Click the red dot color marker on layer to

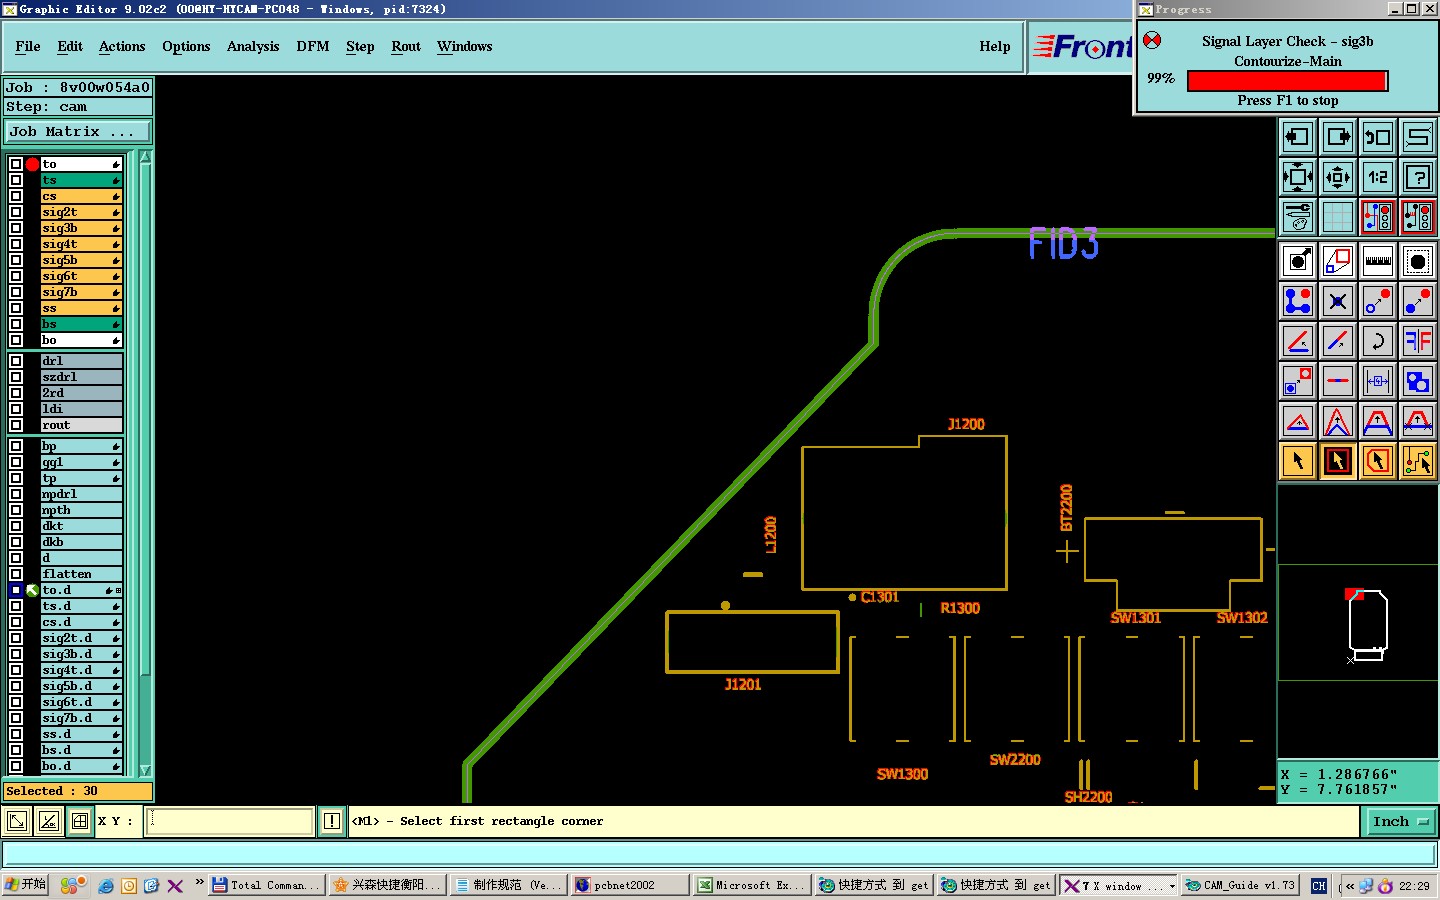point(32,164)
